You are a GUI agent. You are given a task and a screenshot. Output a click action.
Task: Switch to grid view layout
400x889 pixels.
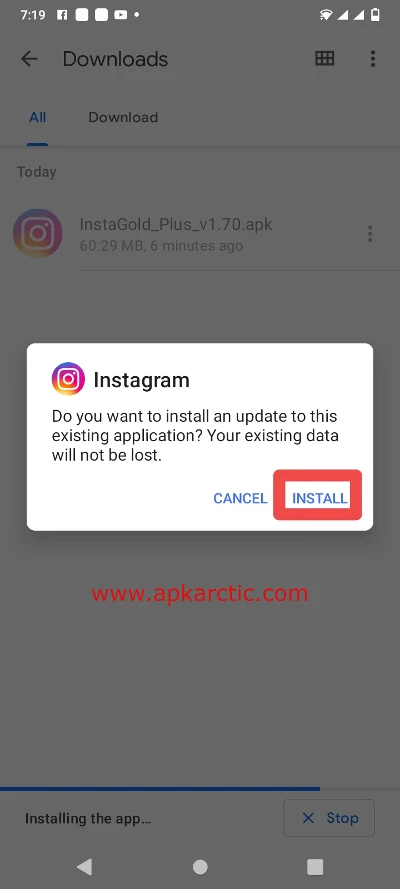click(x=325, y=58)
